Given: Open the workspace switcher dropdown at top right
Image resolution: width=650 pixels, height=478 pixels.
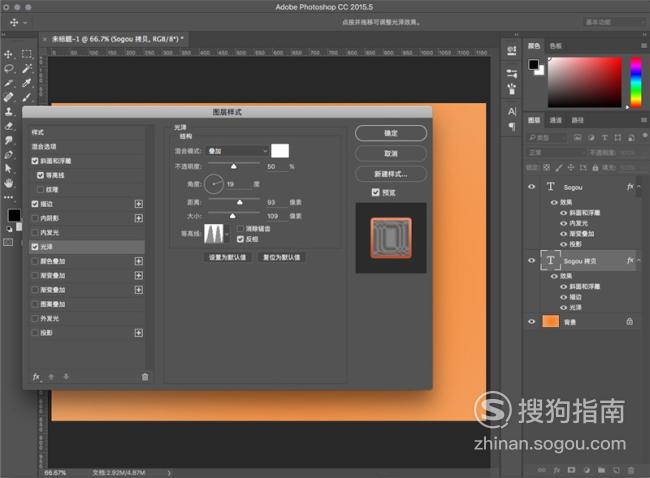Looking at the screenshot, I should tap(613, 22).
